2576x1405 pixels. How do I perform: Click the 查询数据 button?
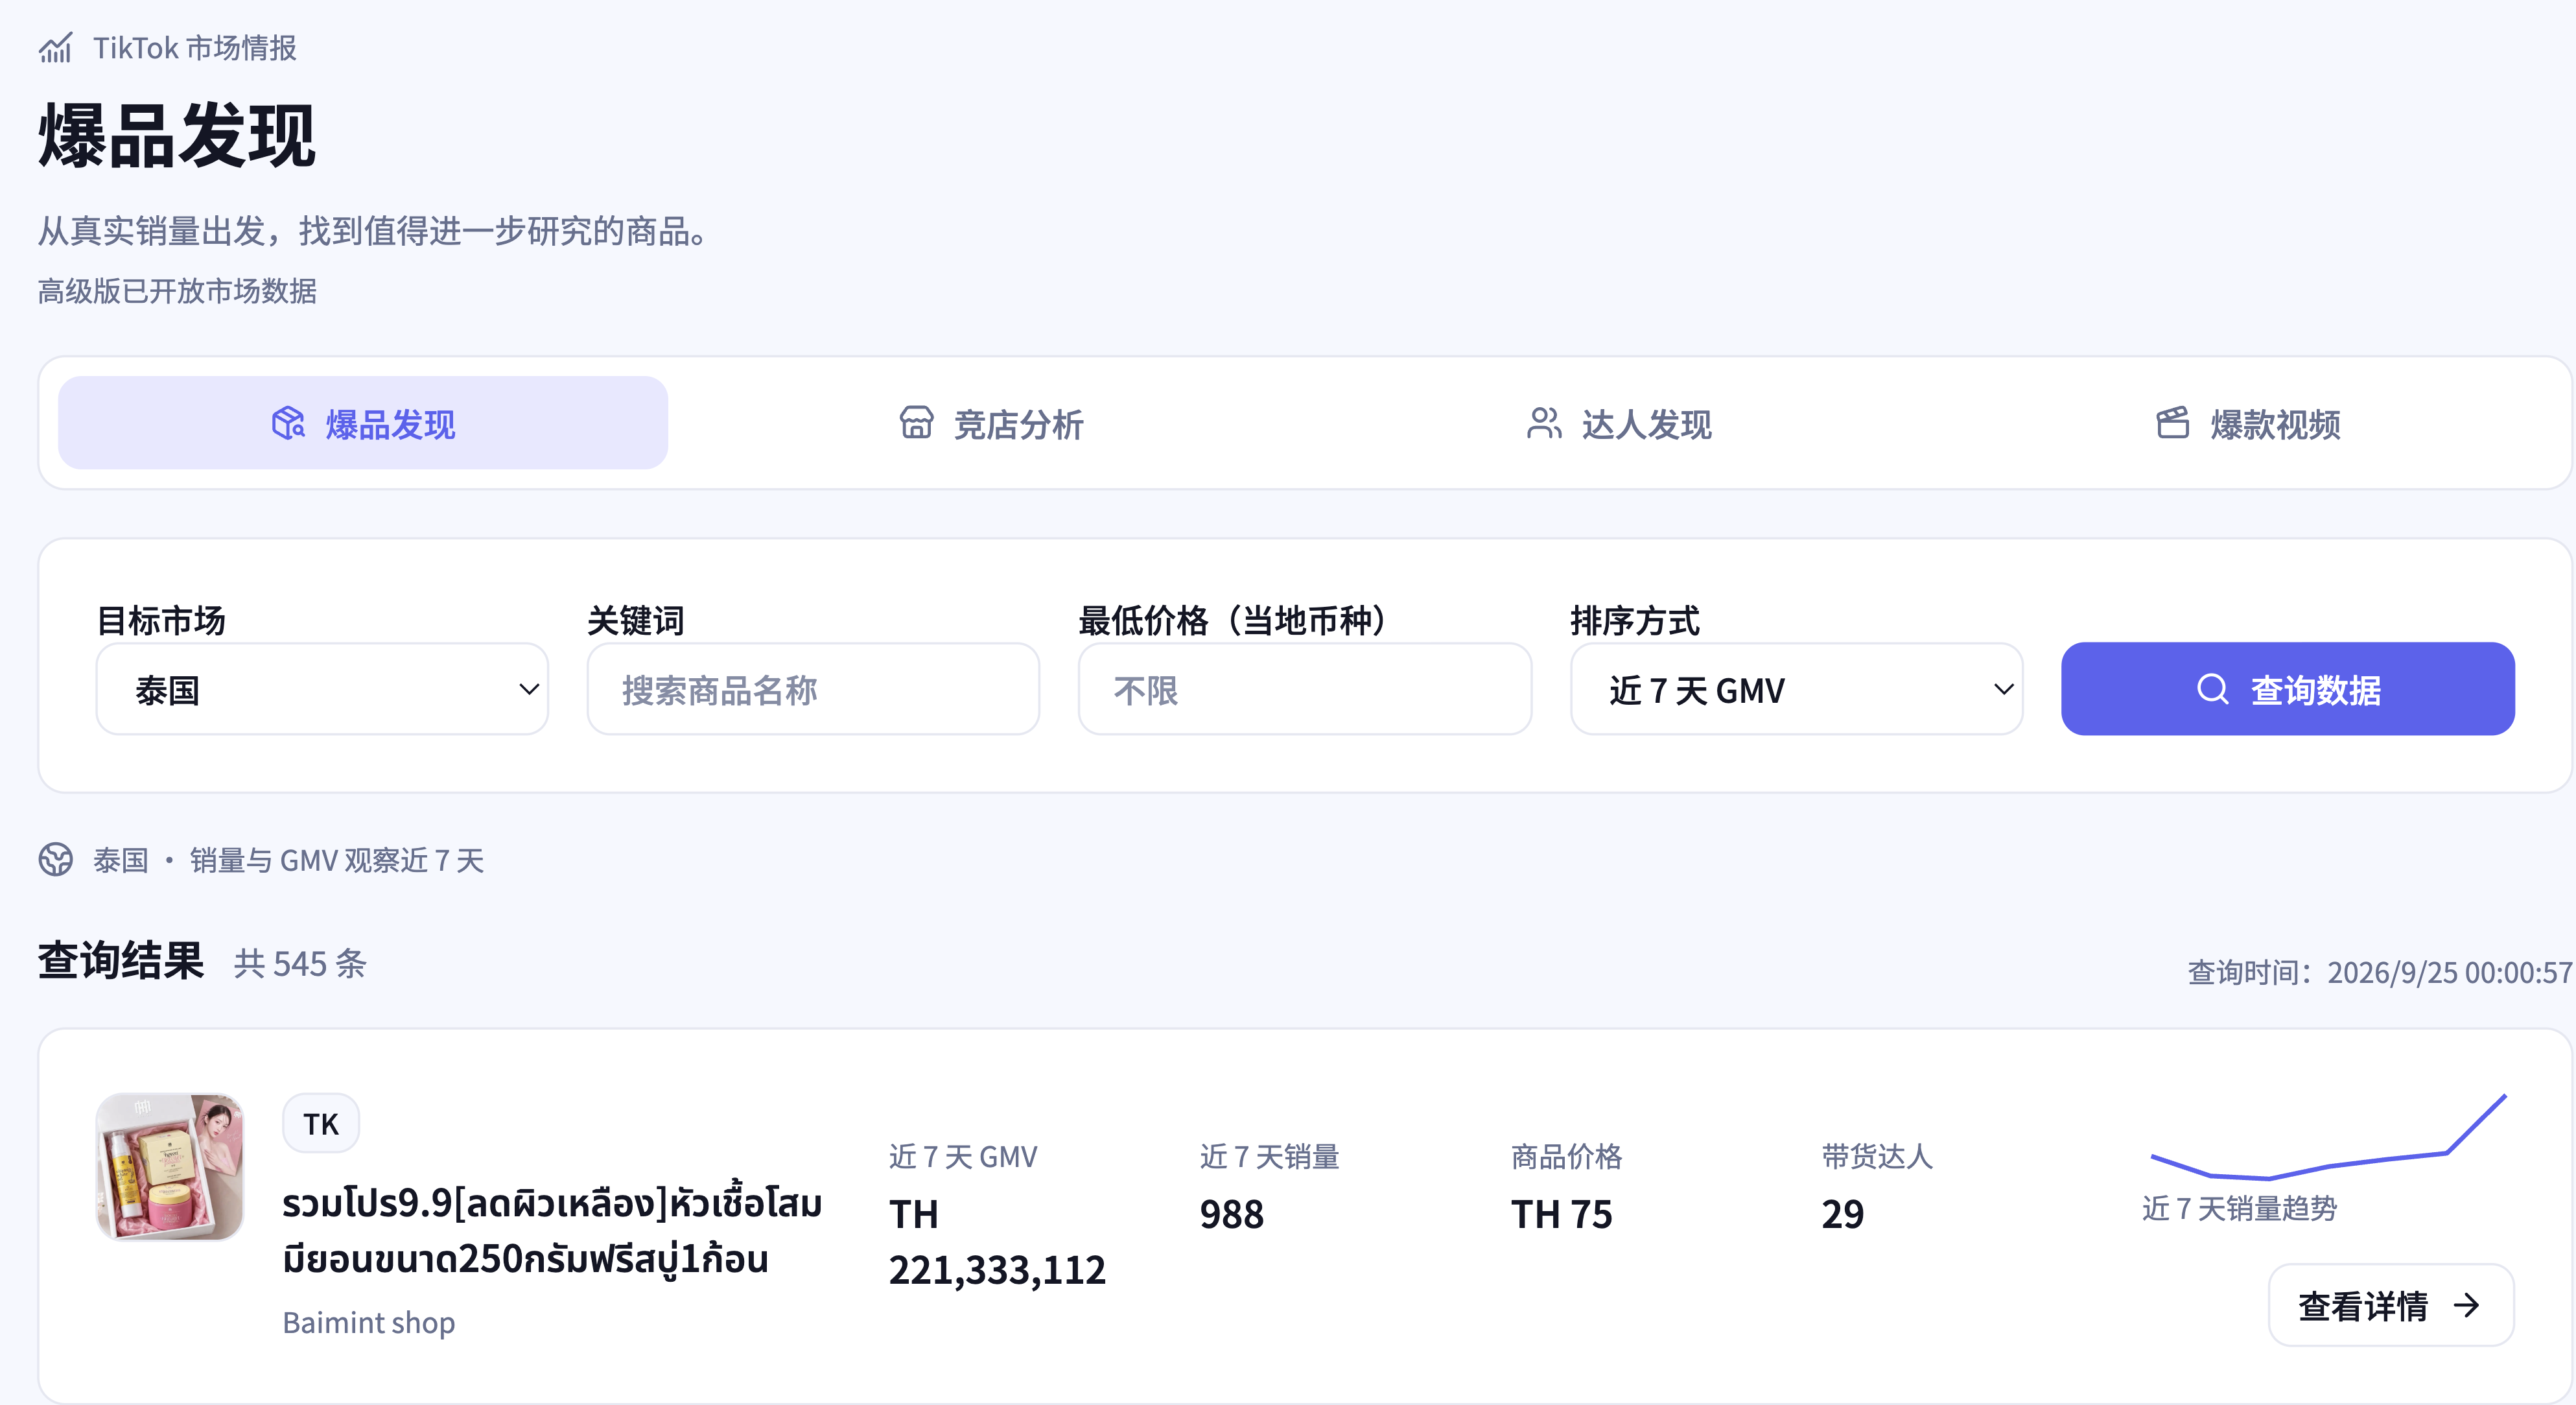[2287, 689]
